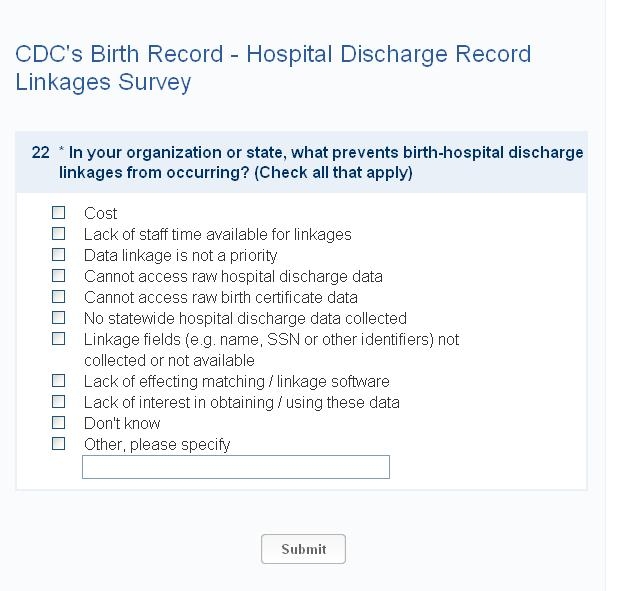This screenshot has width=640, height=591.
Task: Click the Cost option label
Action: tap(100, 213)
